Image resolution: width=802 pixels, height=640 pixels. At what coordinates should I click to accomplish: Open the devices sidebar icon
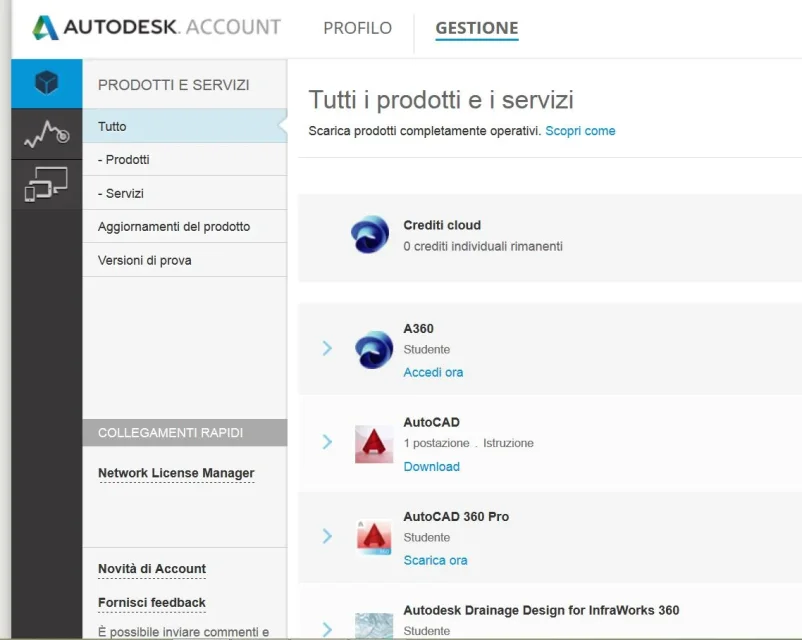tap(46, 184)
